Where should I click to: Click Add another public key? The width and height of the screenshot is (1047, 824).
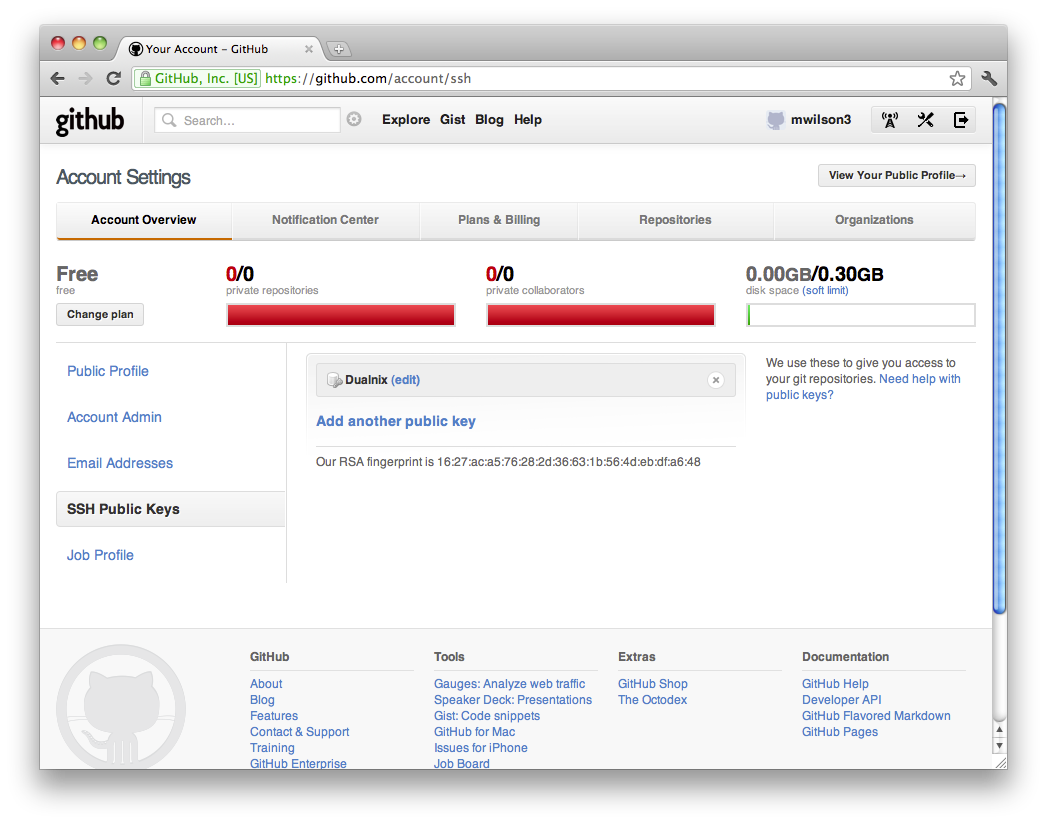(395, 421)
